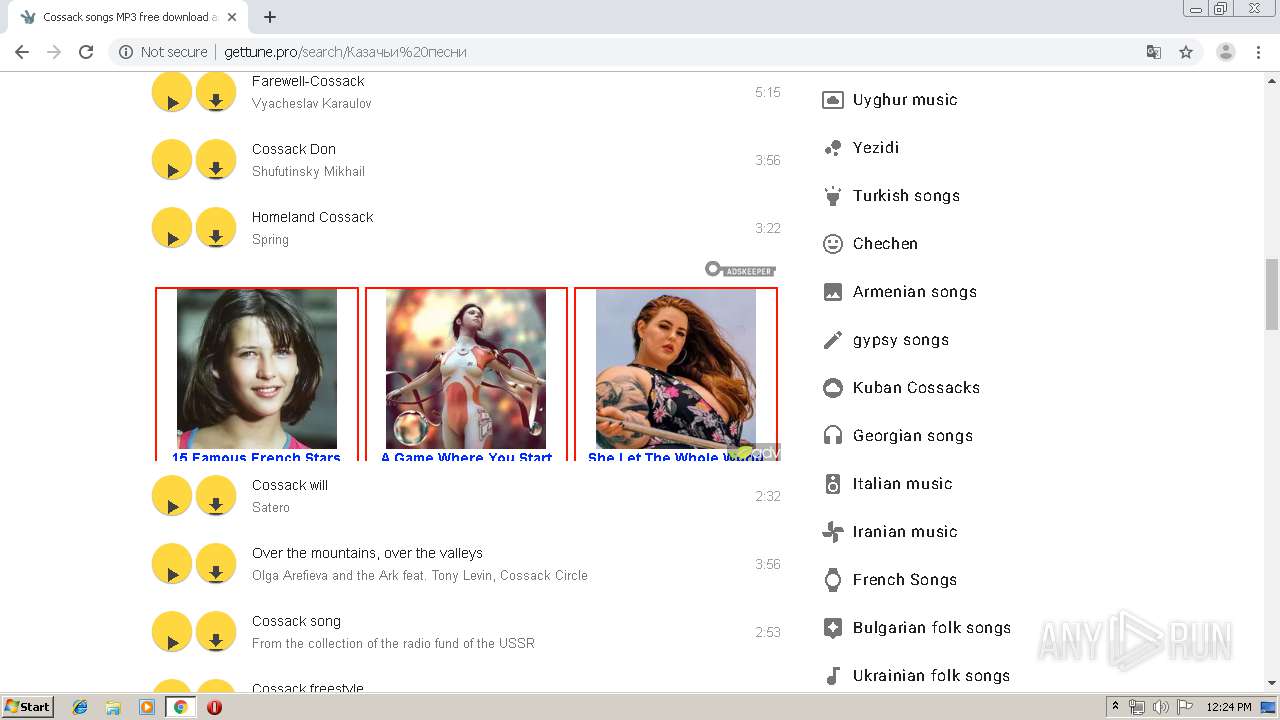Click the Yezidi bubbles icon
The width and height of the screenshot is (1280, 720).
click(833, 148)
